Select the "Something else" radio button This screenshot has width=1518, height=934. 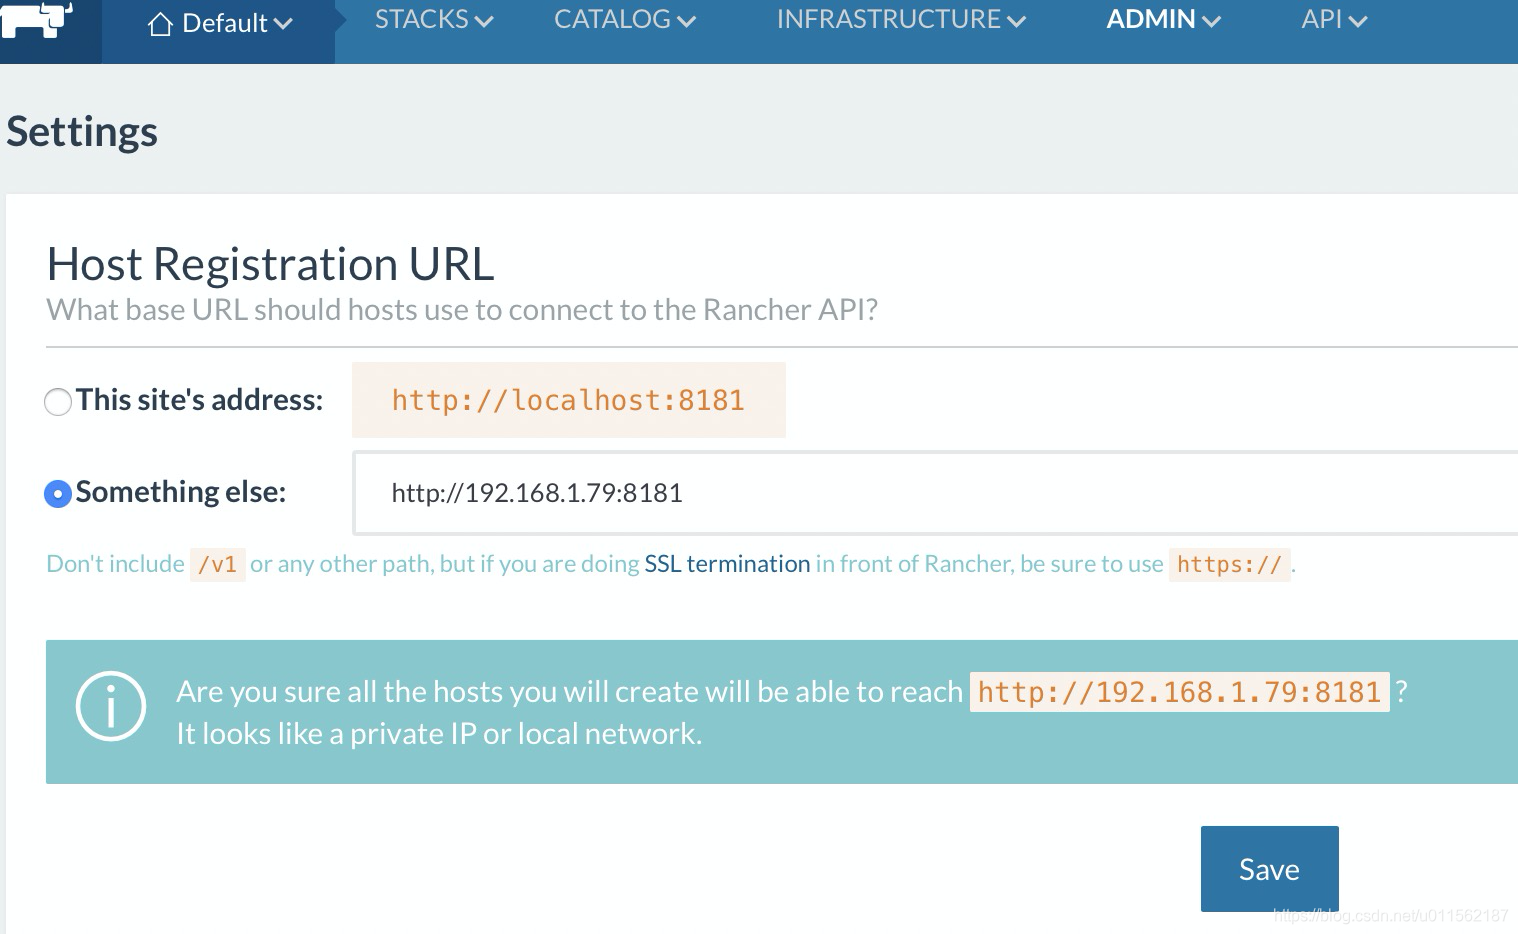pos(58,493)
